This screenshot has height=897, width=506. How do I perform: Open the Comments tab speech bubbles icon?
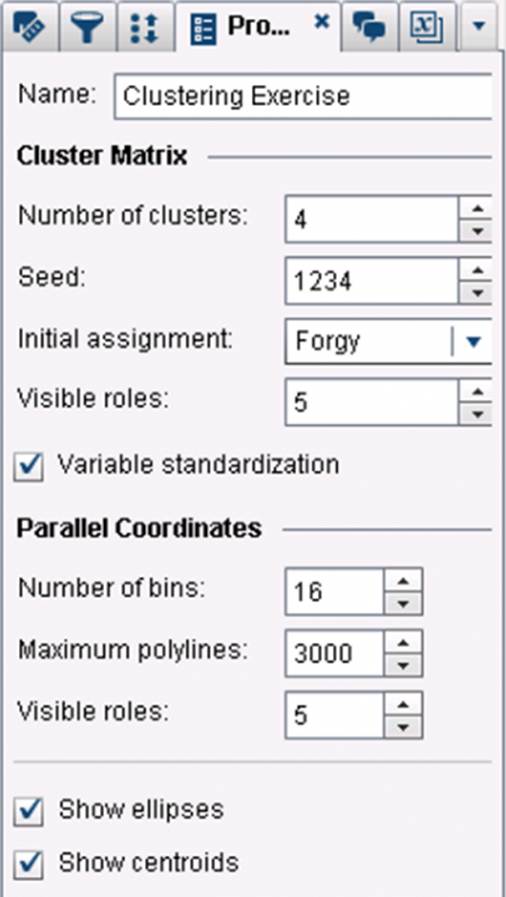click(369, 27)
